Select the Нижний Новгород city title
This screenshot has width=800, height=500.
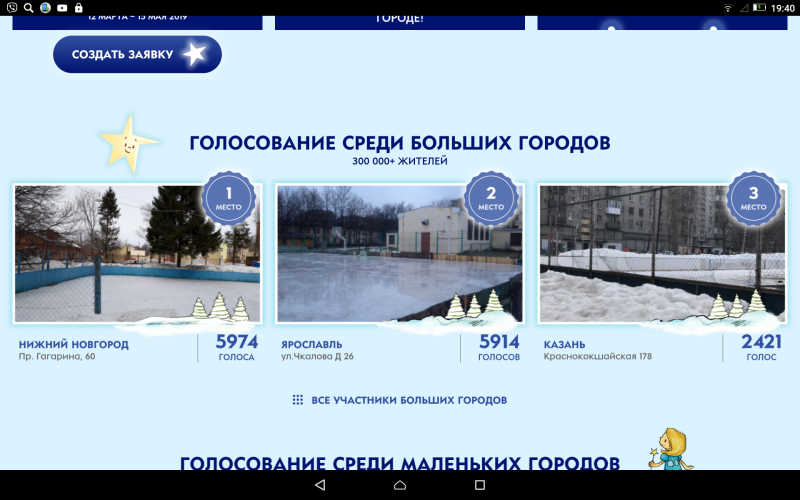74,344
